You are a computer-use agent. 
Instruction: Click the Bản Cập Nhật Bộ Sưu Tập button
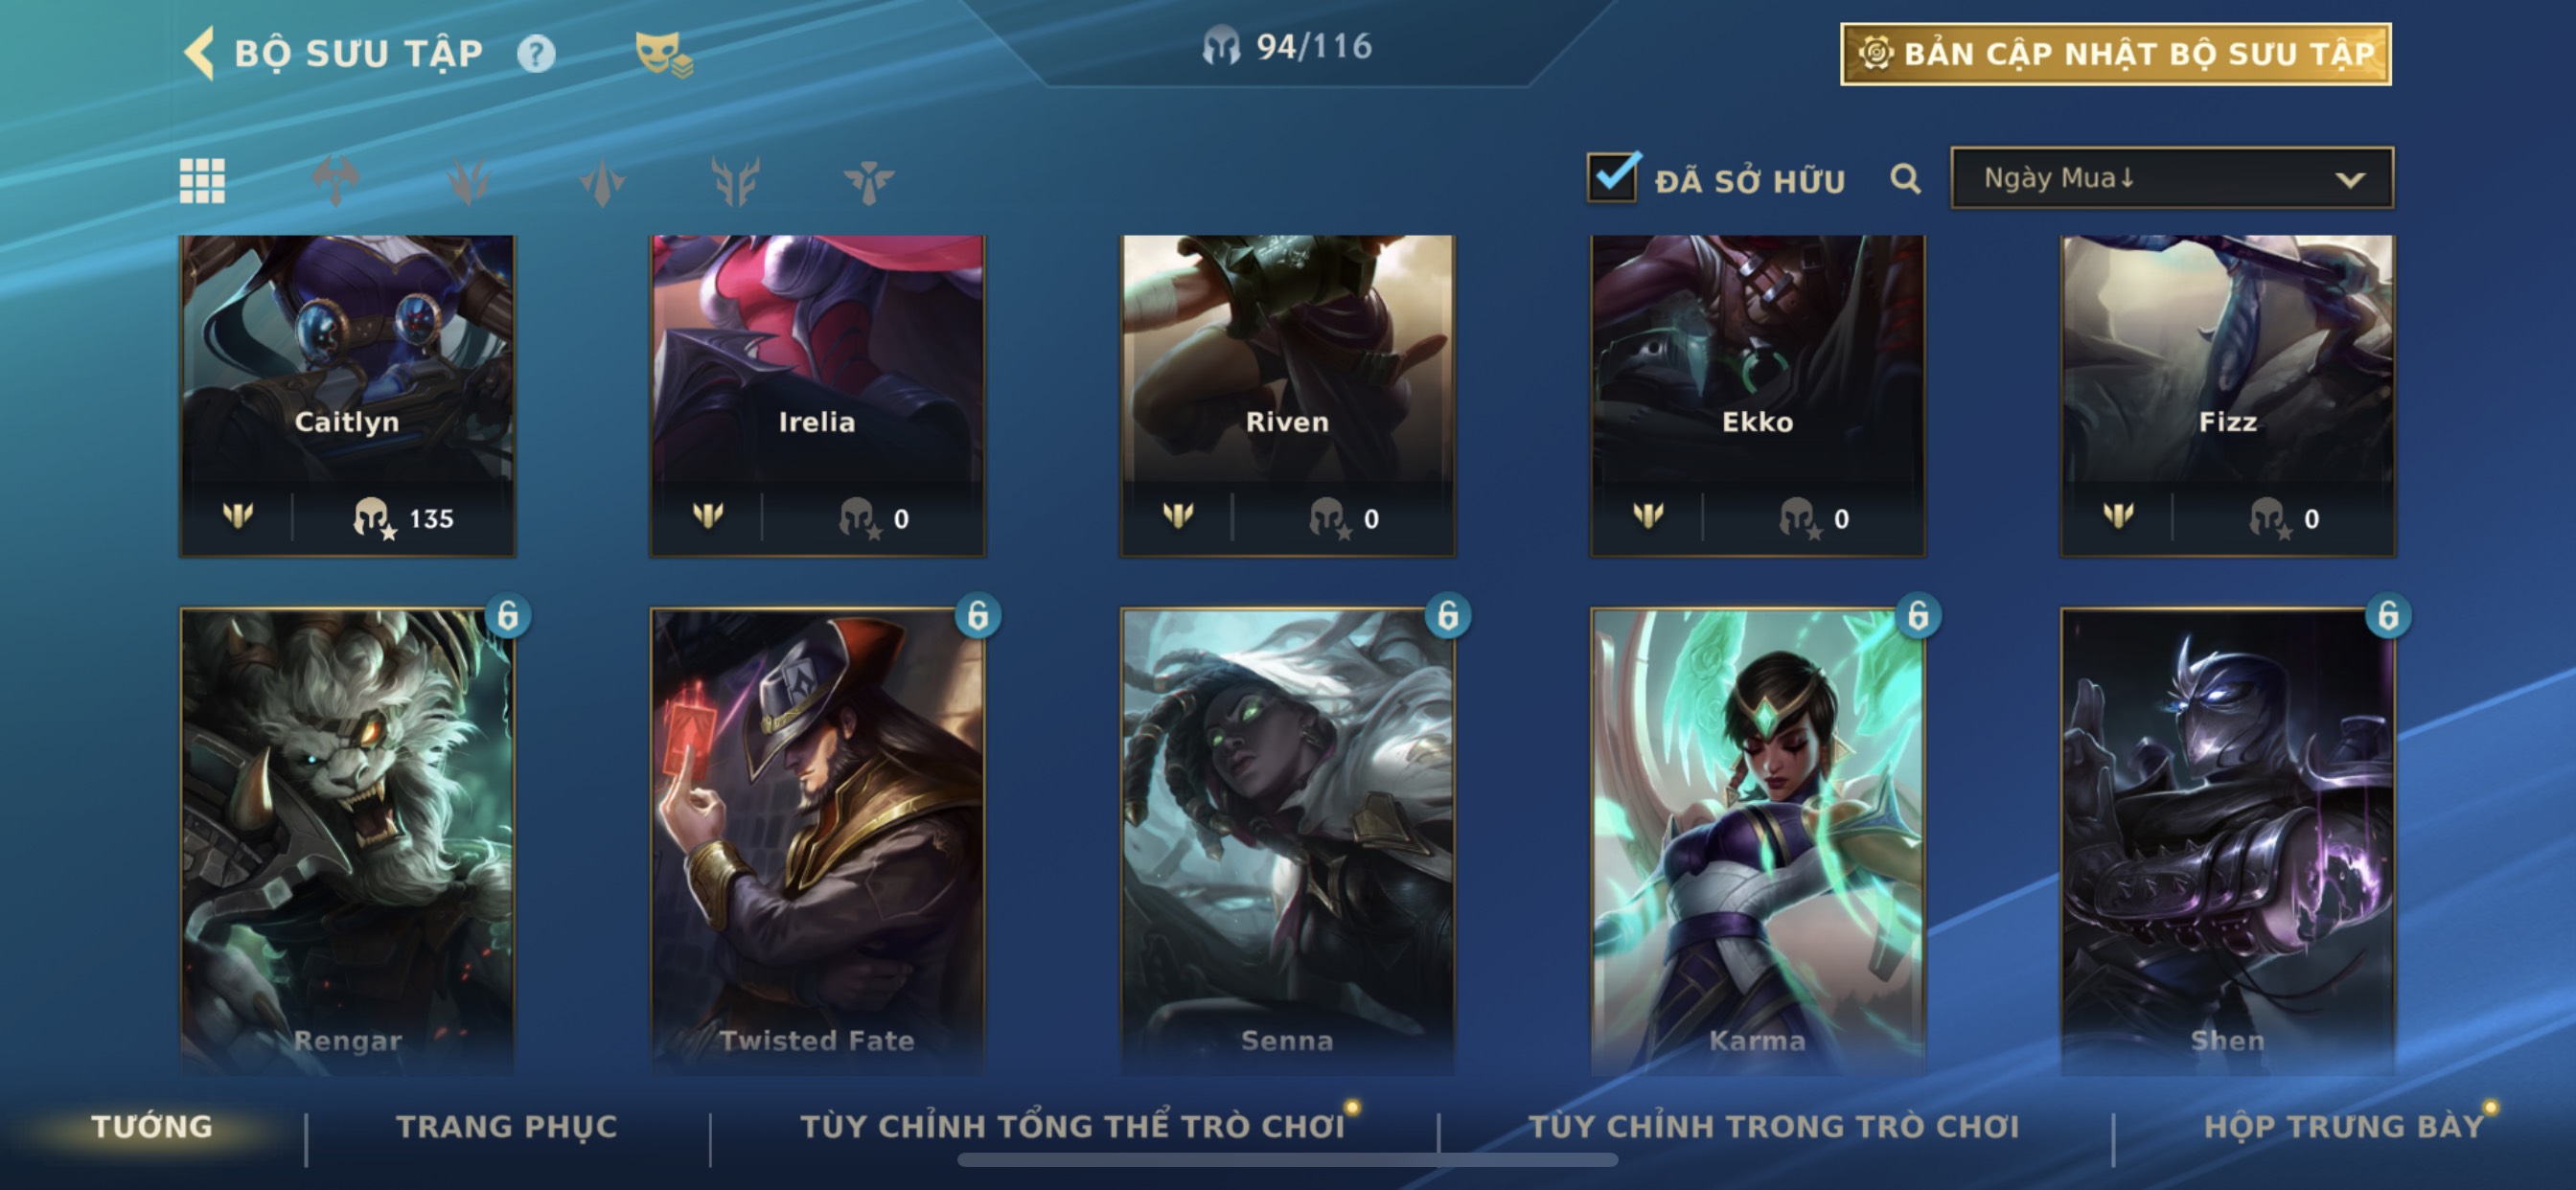pyautogui.click(x=2116, y=53)
